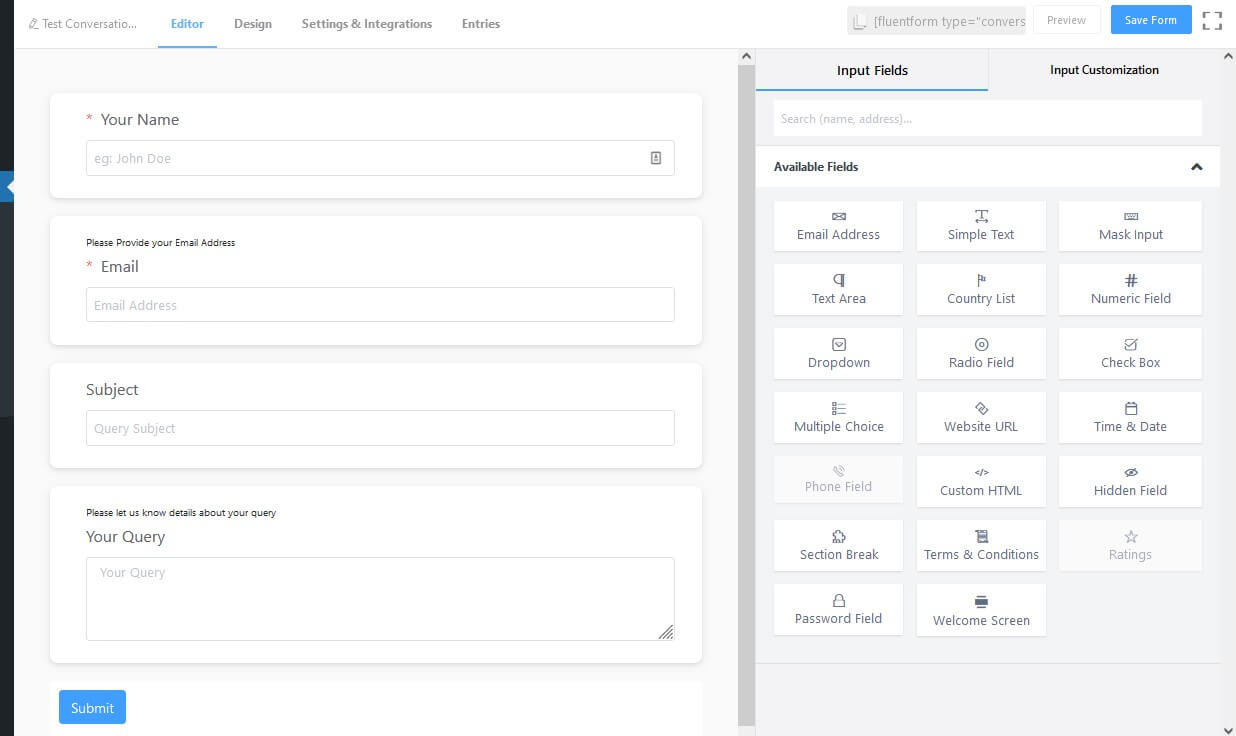Add the Welcome Screen field
This screenshot has height=736, width=1236.
click(x=981, y=611)
